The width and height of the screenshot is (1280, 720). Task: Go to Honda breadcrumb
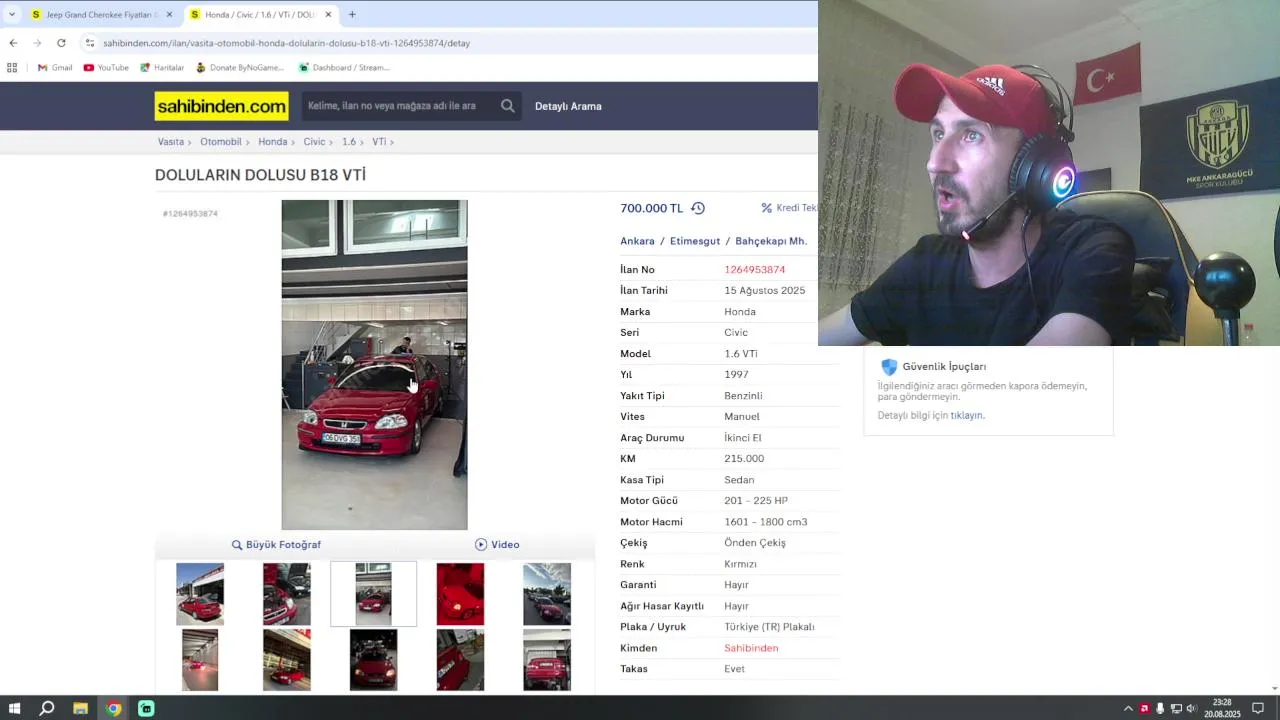coord(272,142)
